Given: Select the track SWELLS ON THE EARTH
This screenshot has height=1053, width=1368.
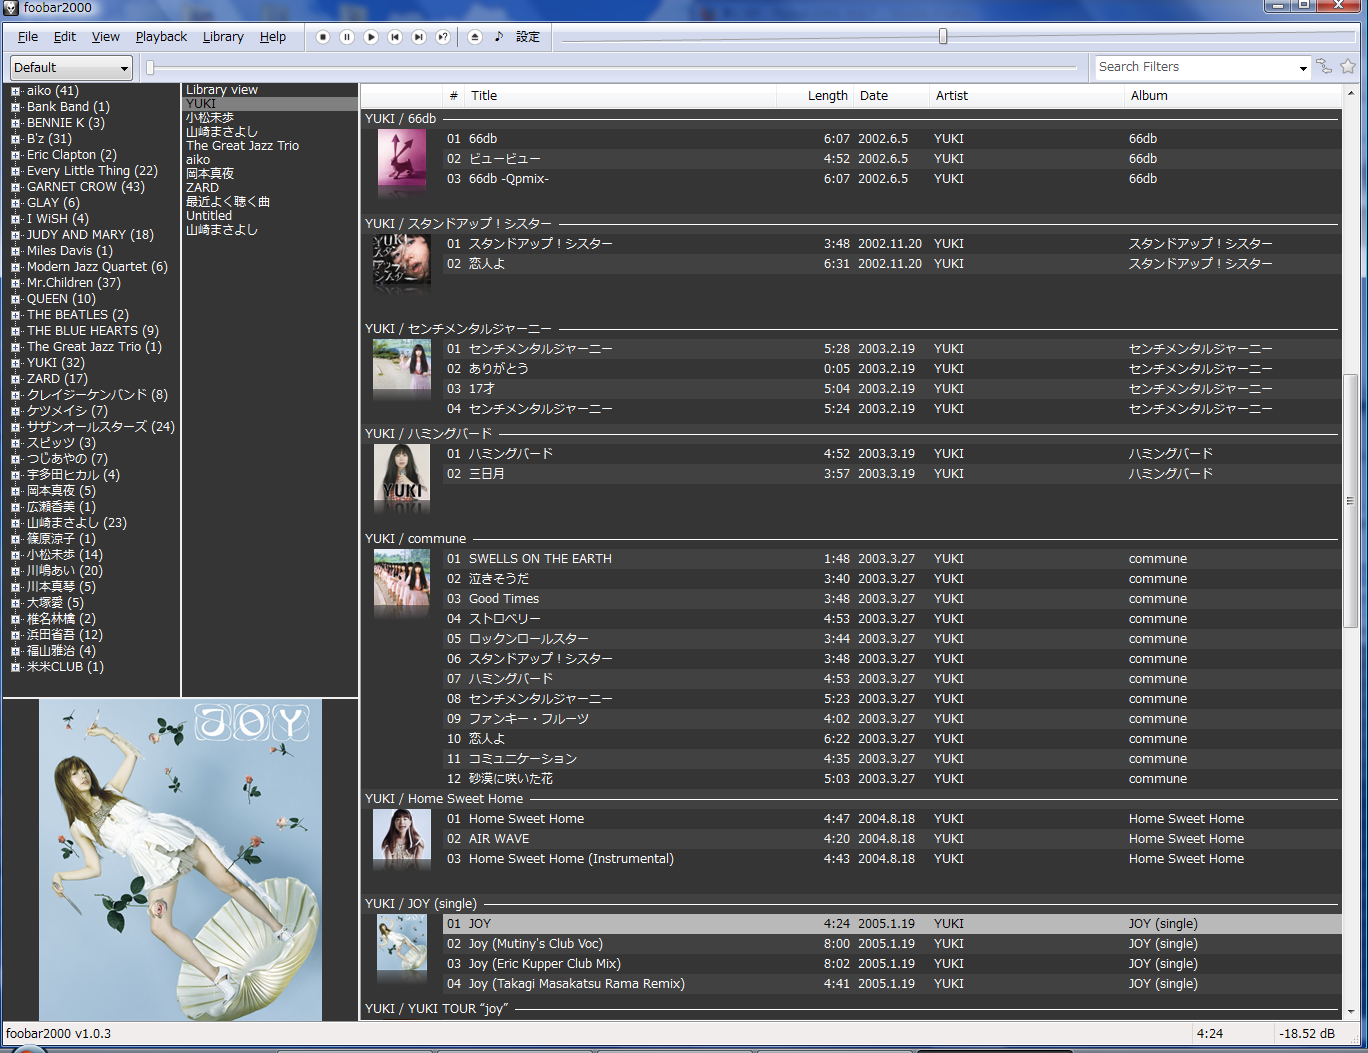Looking at the screenshot, I should [x=892, y=559].
